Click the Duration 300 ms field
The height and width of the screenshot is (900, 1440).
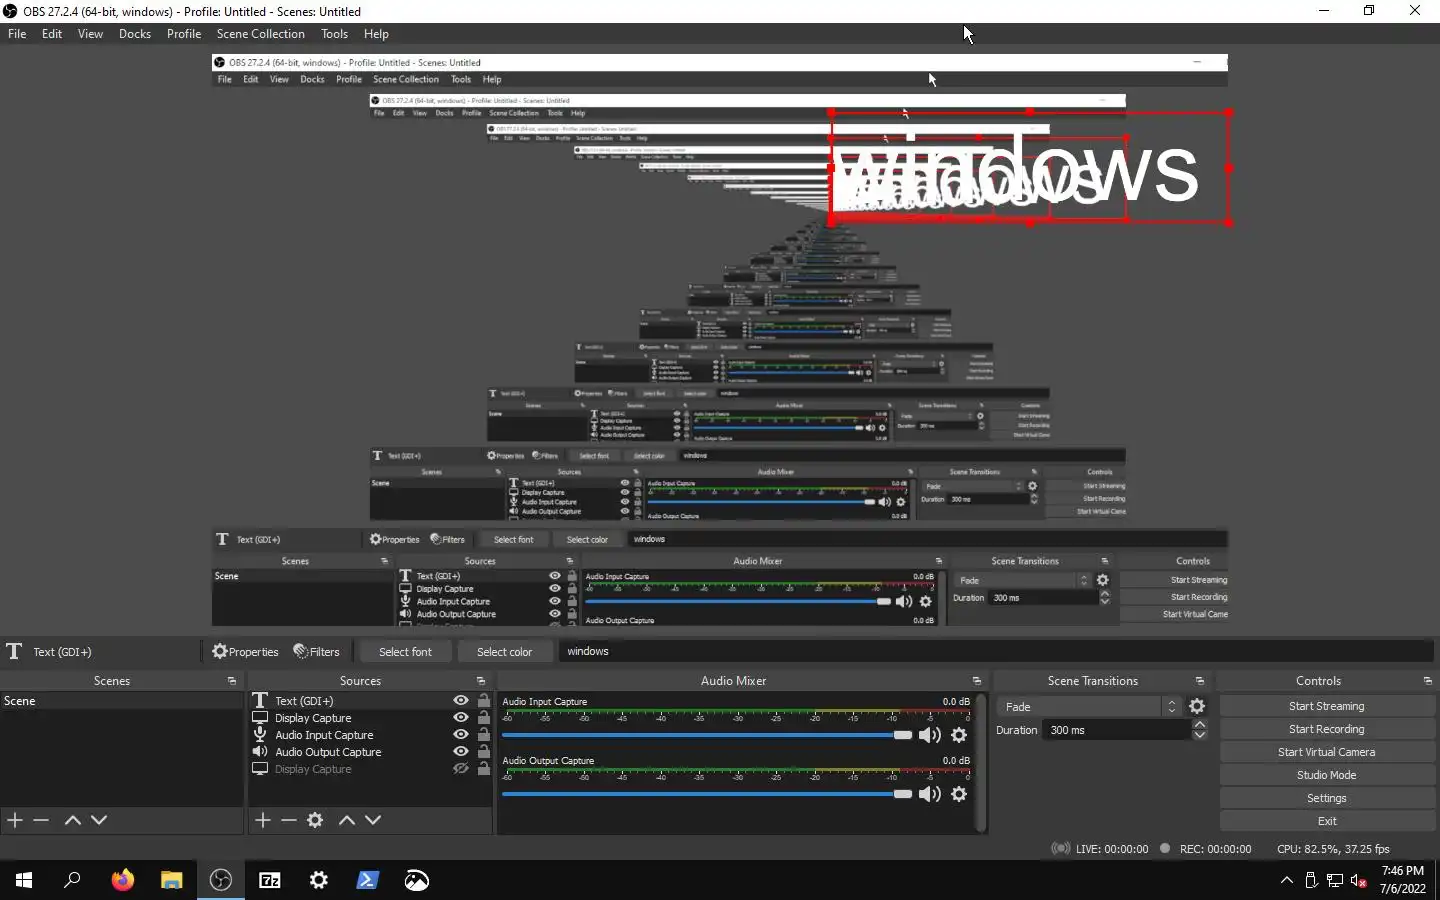click(1118, 730)
